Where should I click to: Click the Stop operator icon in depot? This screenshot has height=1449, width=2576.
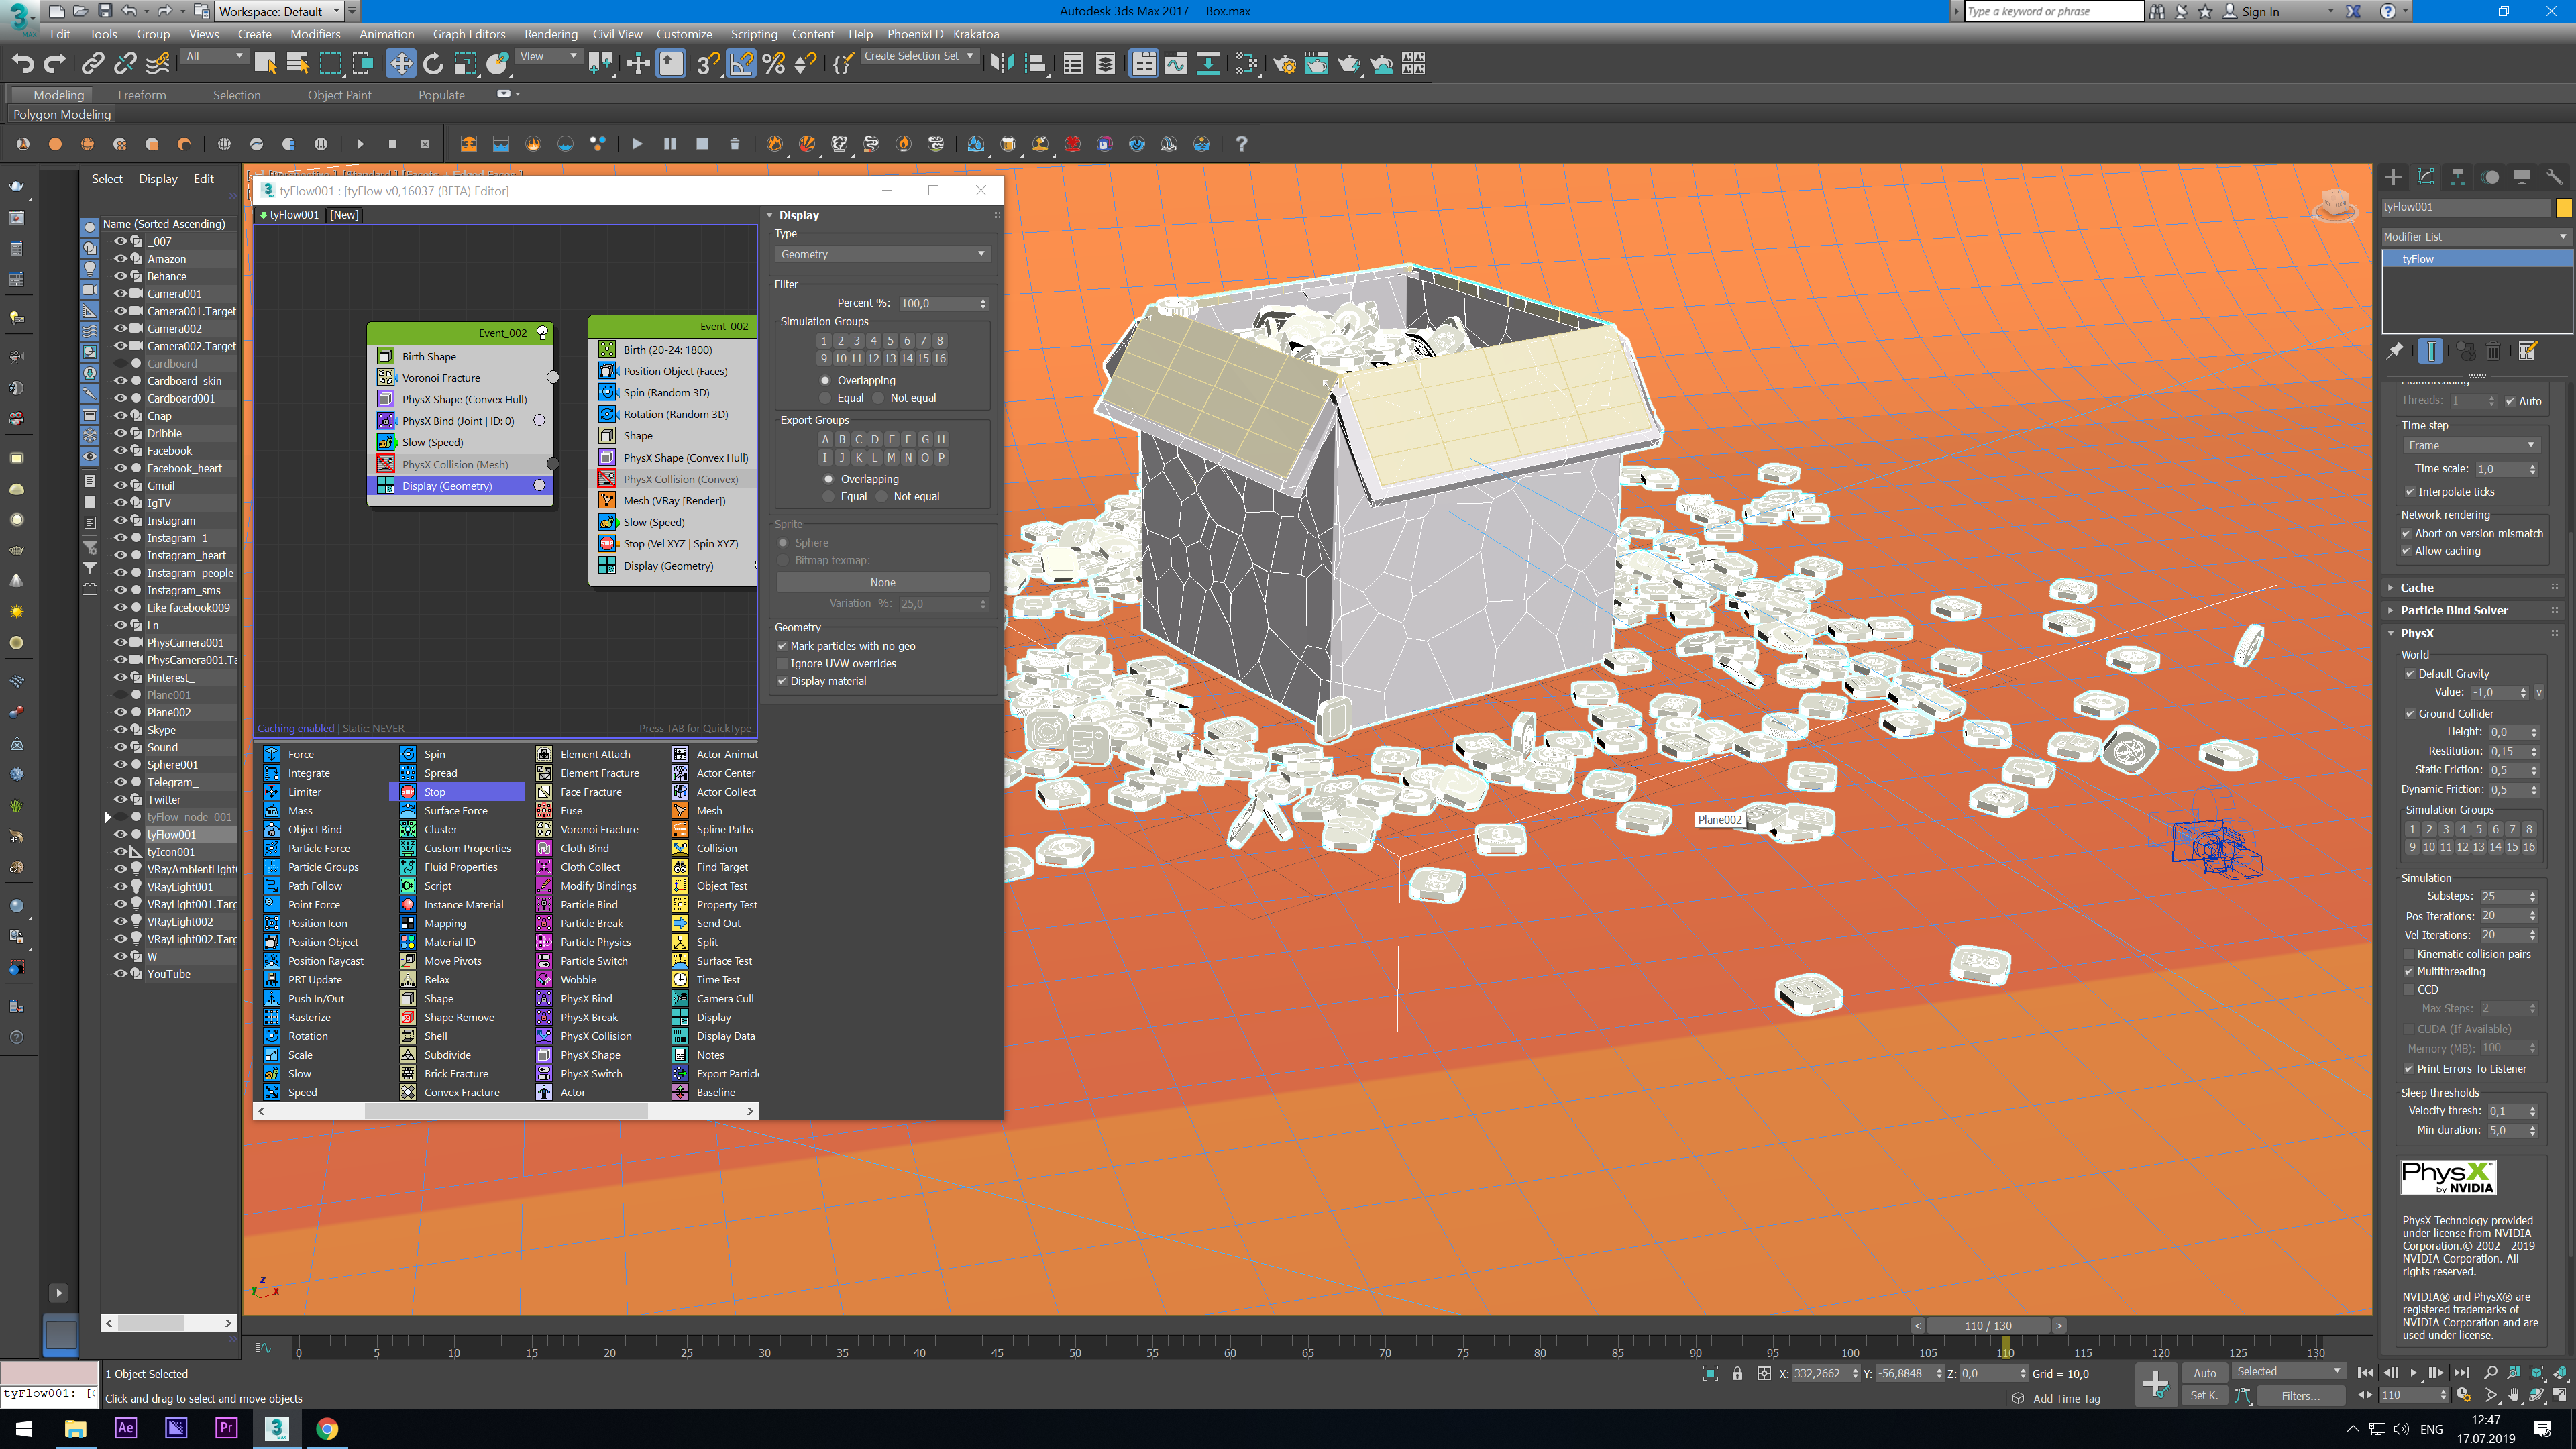[408, 792]
